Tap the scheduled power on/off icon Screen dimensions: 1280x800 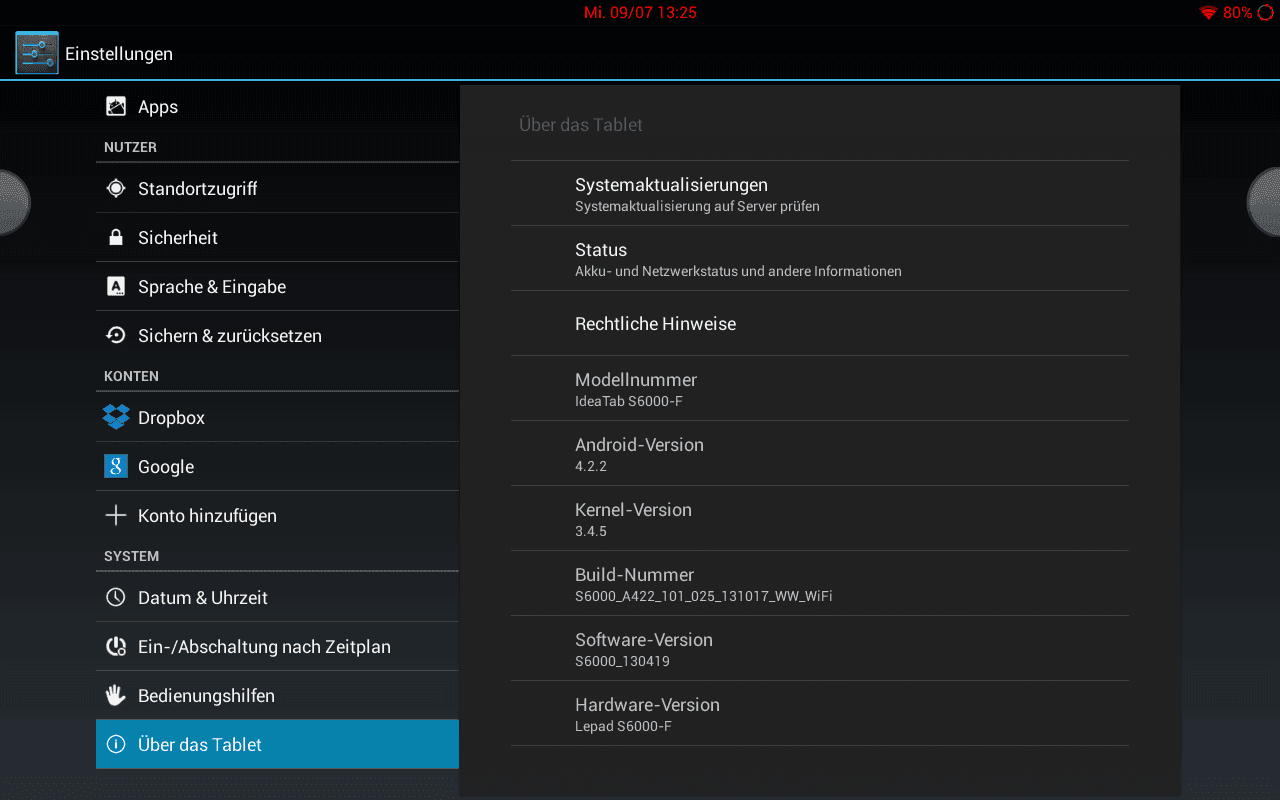click(x=116, y=647)
